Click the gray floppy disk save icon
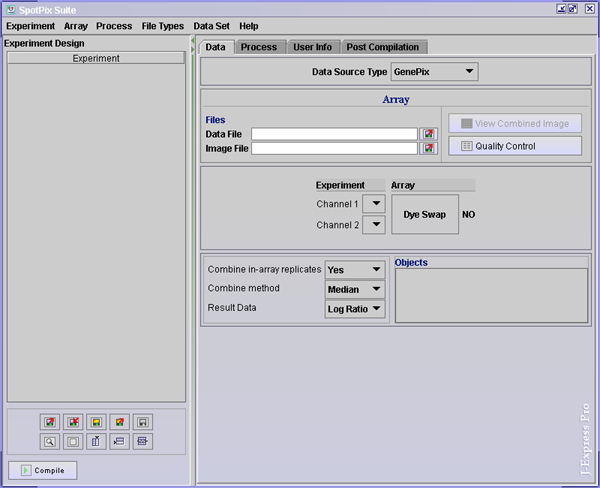The image size is (600, 488). pos(142,422)
